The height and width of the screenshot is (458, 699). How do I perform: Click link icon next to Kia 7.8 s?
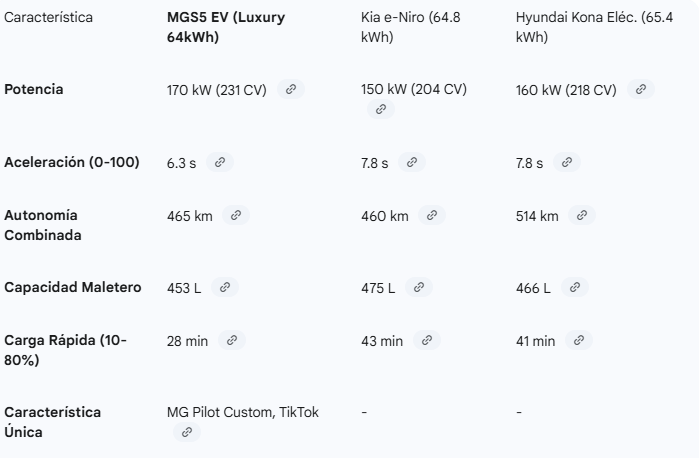(x=412, y=162)
